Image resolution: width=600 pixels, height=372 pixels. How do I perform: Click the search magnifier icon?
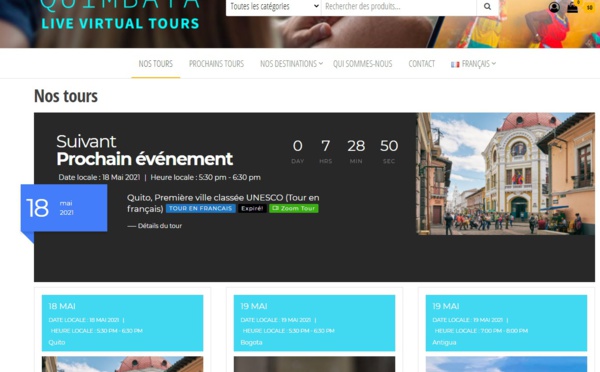coord(487,7)
